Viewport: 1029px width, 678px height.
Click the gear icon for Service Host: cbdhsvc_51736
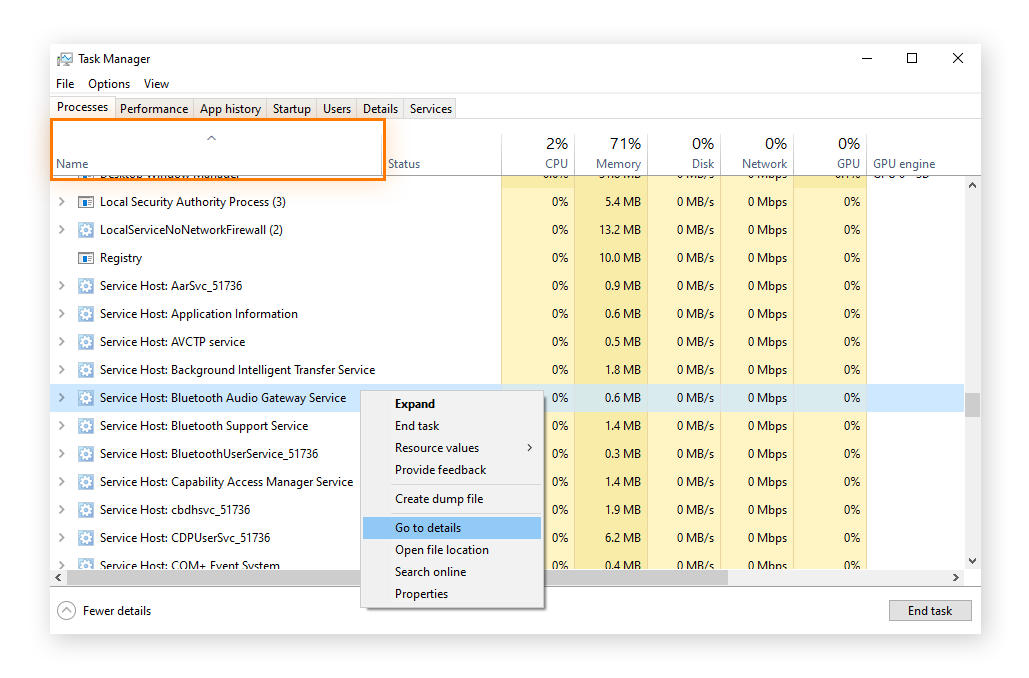point(85,509)
